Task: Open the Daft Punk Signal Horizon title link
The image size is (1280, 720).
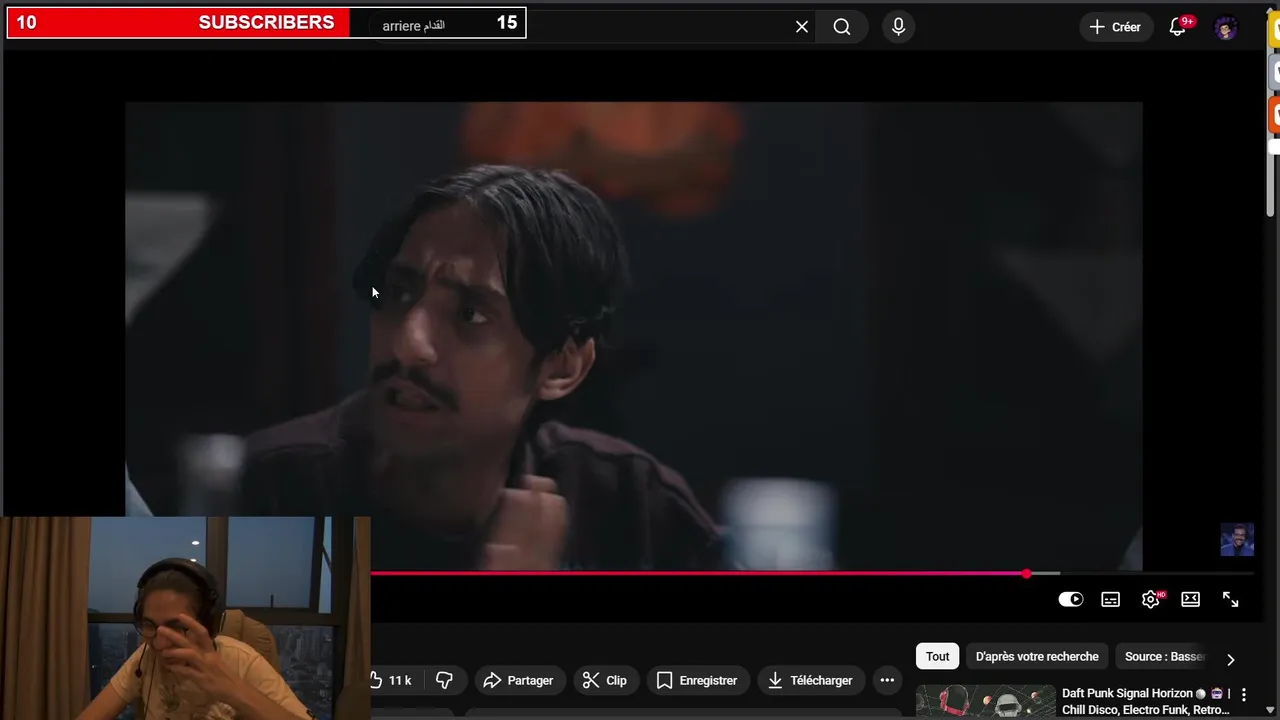Action: tap(1146, 701)
